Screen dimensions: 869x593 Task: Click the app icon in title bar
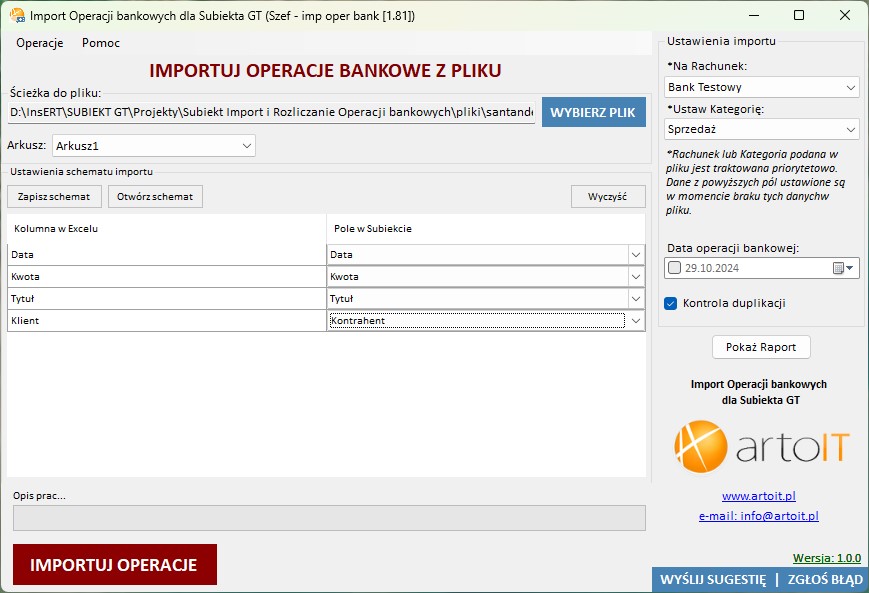[16, 16]
